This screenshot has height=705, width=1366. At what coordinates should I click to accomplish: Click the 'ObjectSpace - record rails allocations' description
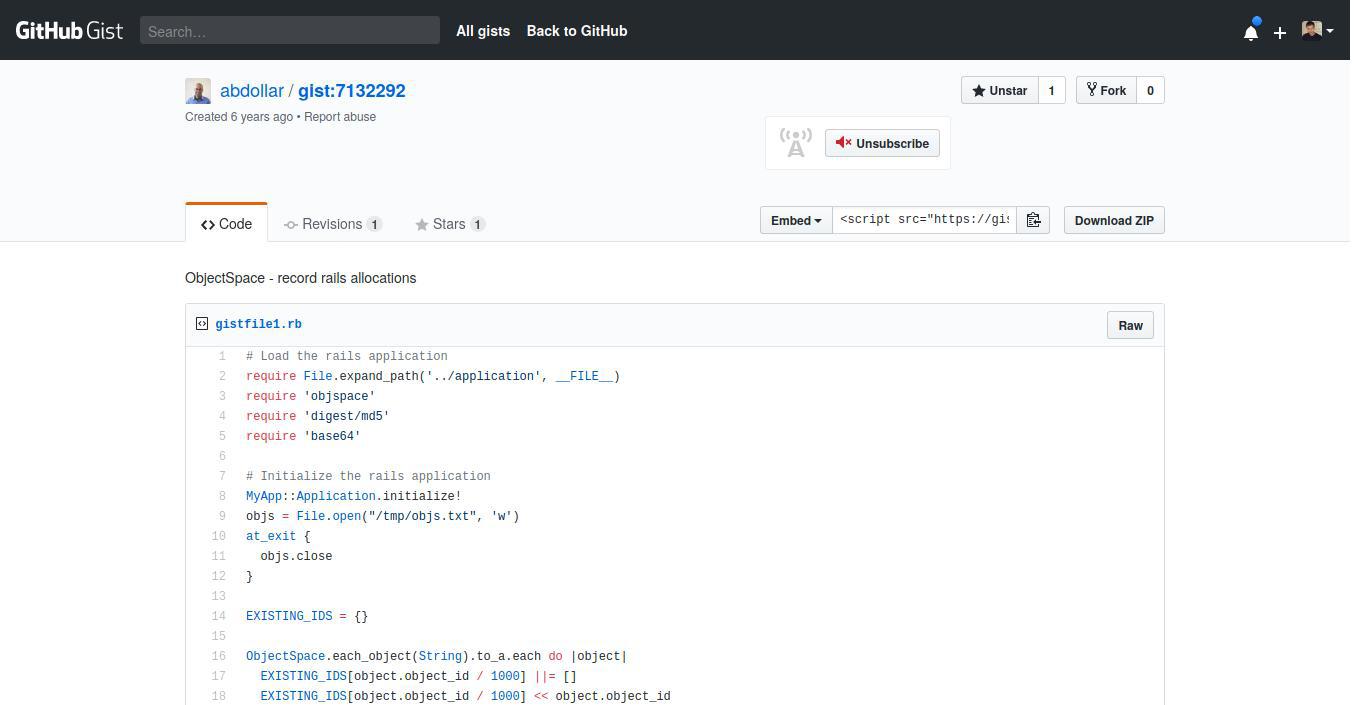tap(300, 278)
